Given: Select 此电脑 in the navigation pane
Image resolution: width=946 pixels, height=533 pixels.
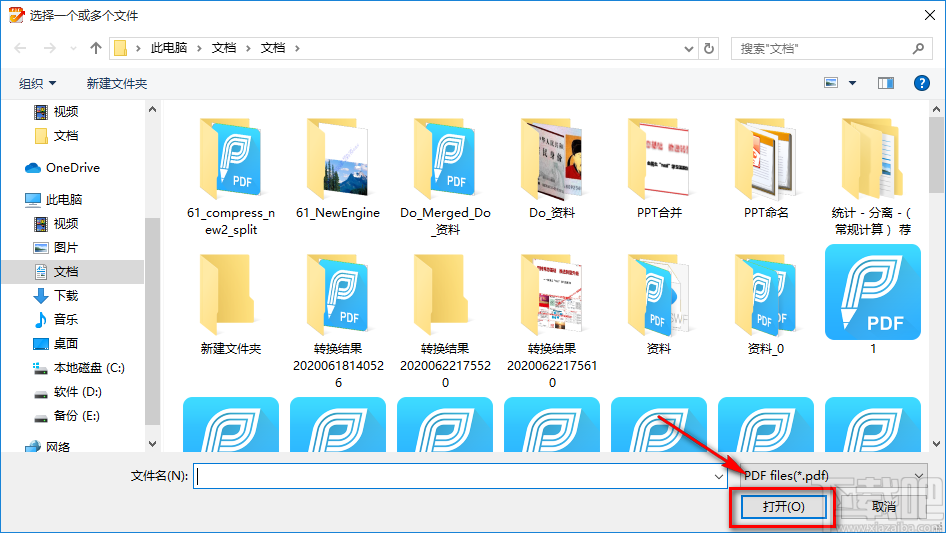Looking at the screenshot, I should click(54, 199).
